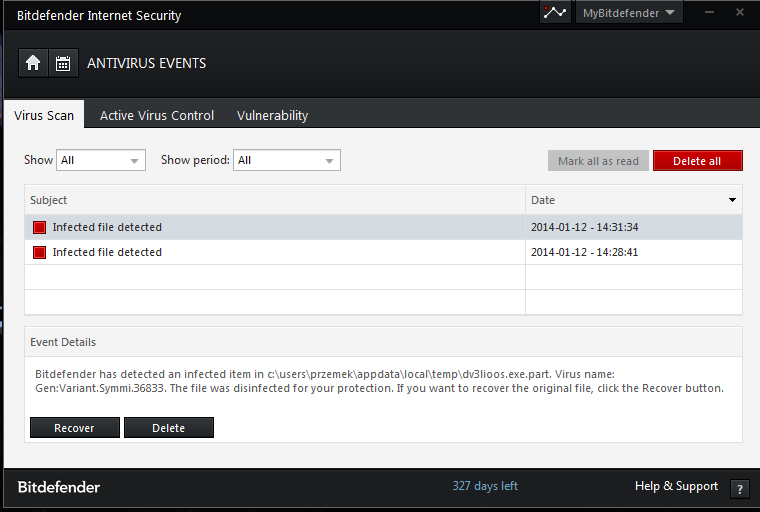Viewport: 760px width, 512px height.
Task: Click the 327 days left link
Action: click(x=485, y=486)
